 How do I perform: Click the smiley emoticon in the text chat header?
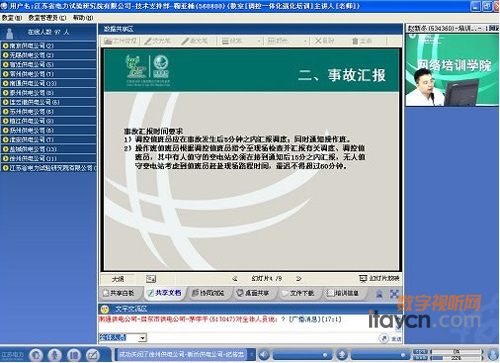point(105,309)
